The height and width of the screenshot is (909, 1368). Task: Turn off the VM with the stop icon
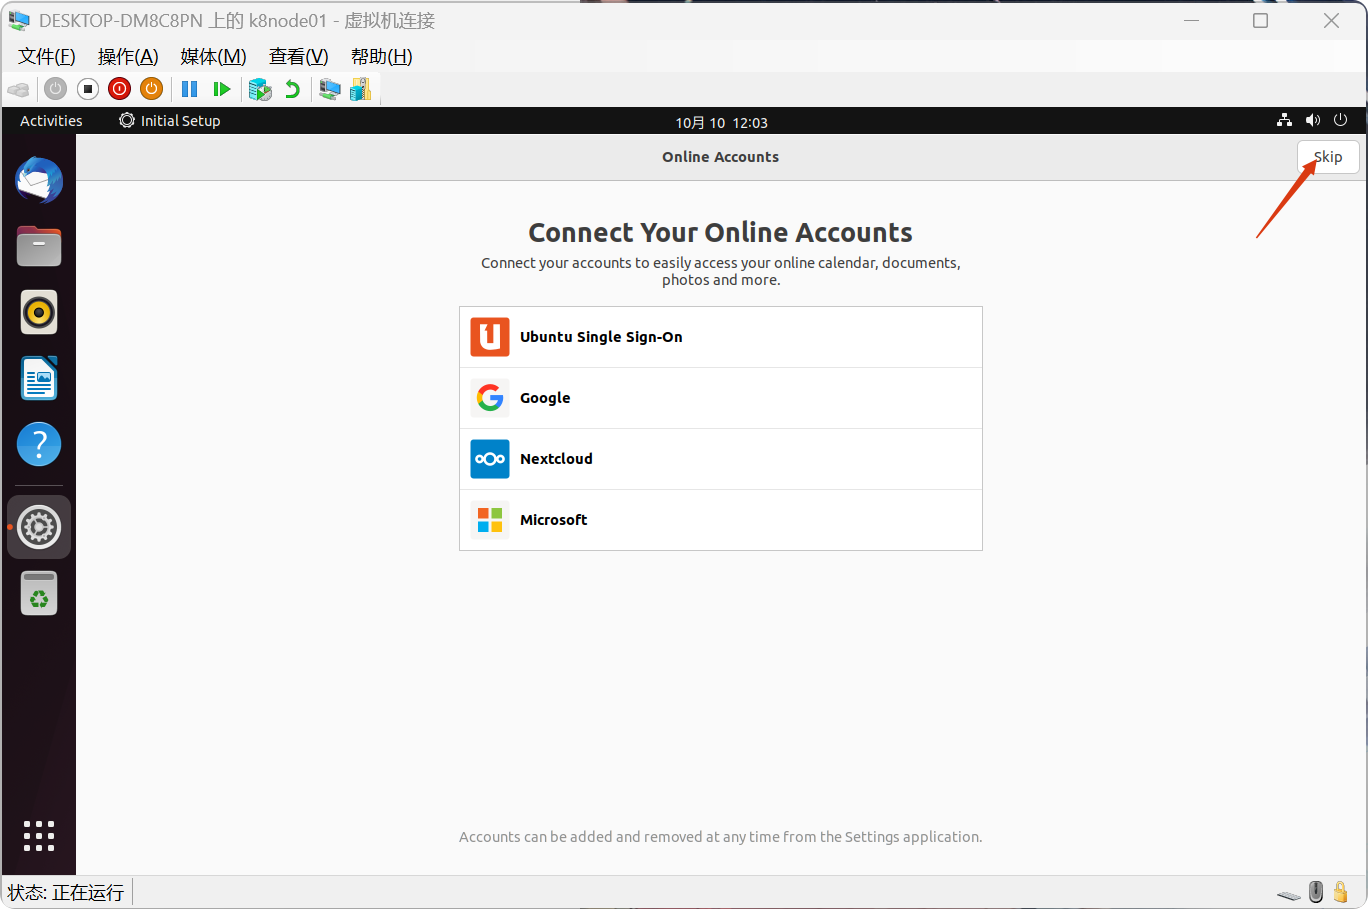tap(88, 89)
